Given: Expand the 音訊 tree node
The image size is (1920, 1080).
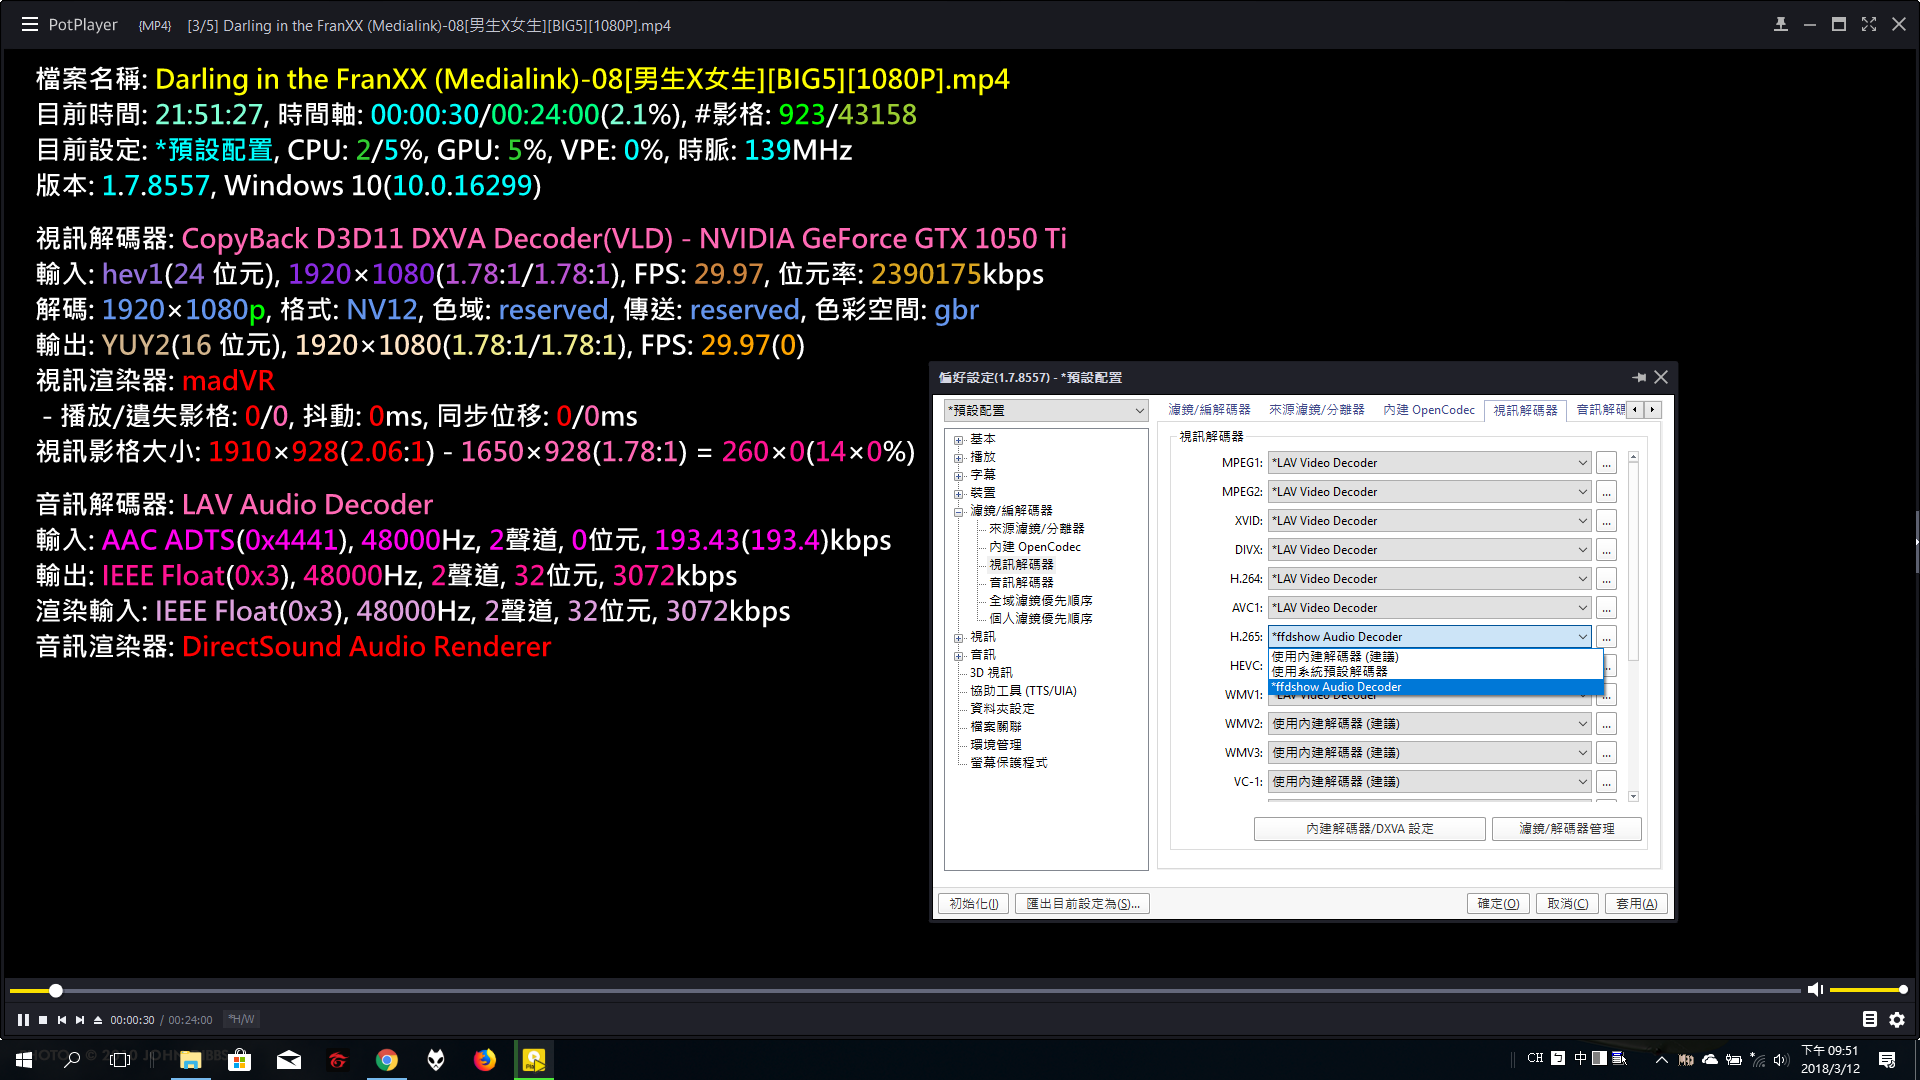Looking at the screenshot, I should (x=958, y=655).
